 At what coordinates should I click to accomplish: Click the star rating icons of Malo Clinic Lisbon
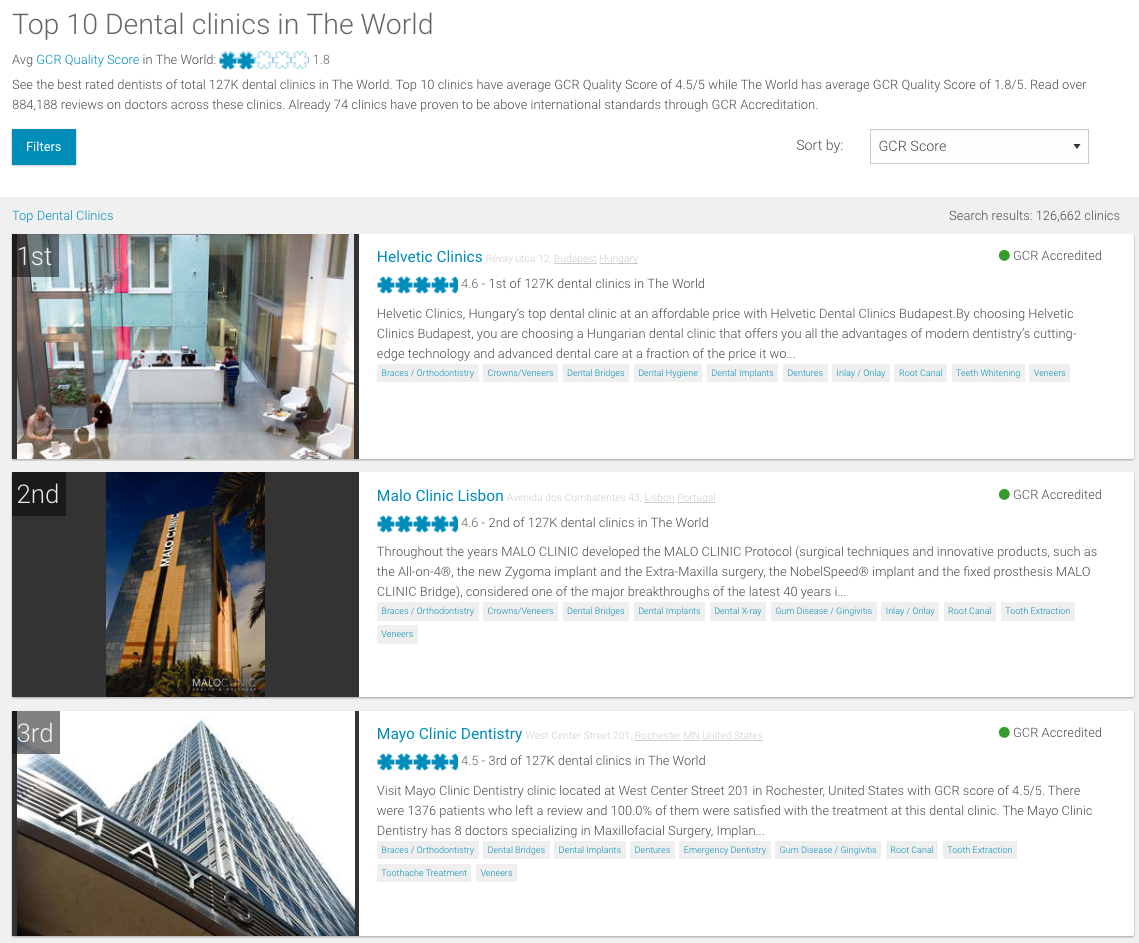pos(418,523)
